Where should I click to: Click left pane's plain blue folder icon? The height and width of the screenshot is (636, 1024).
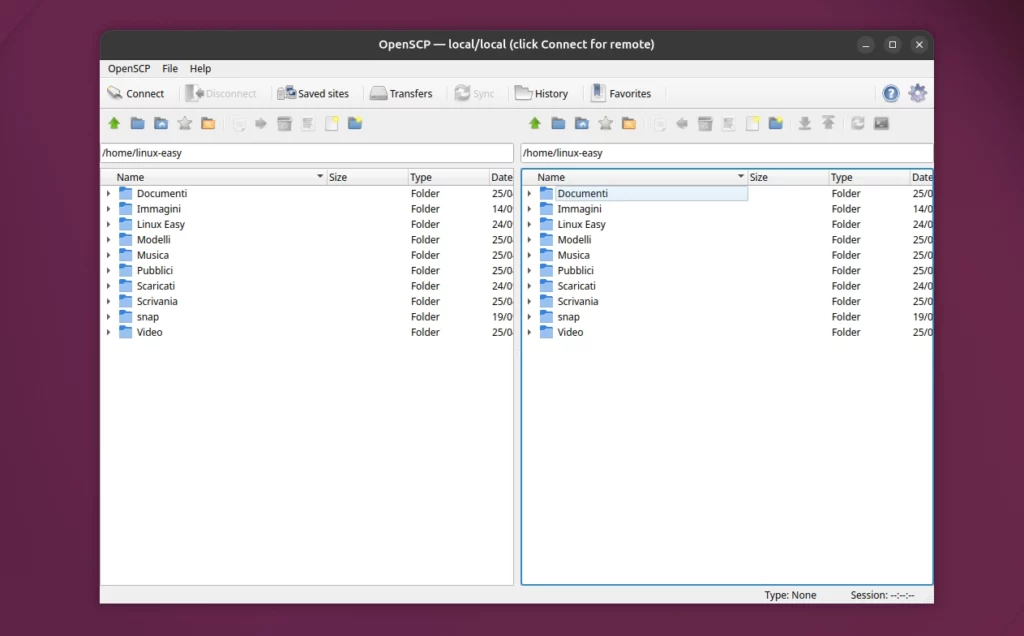click(x=137, y=123)
